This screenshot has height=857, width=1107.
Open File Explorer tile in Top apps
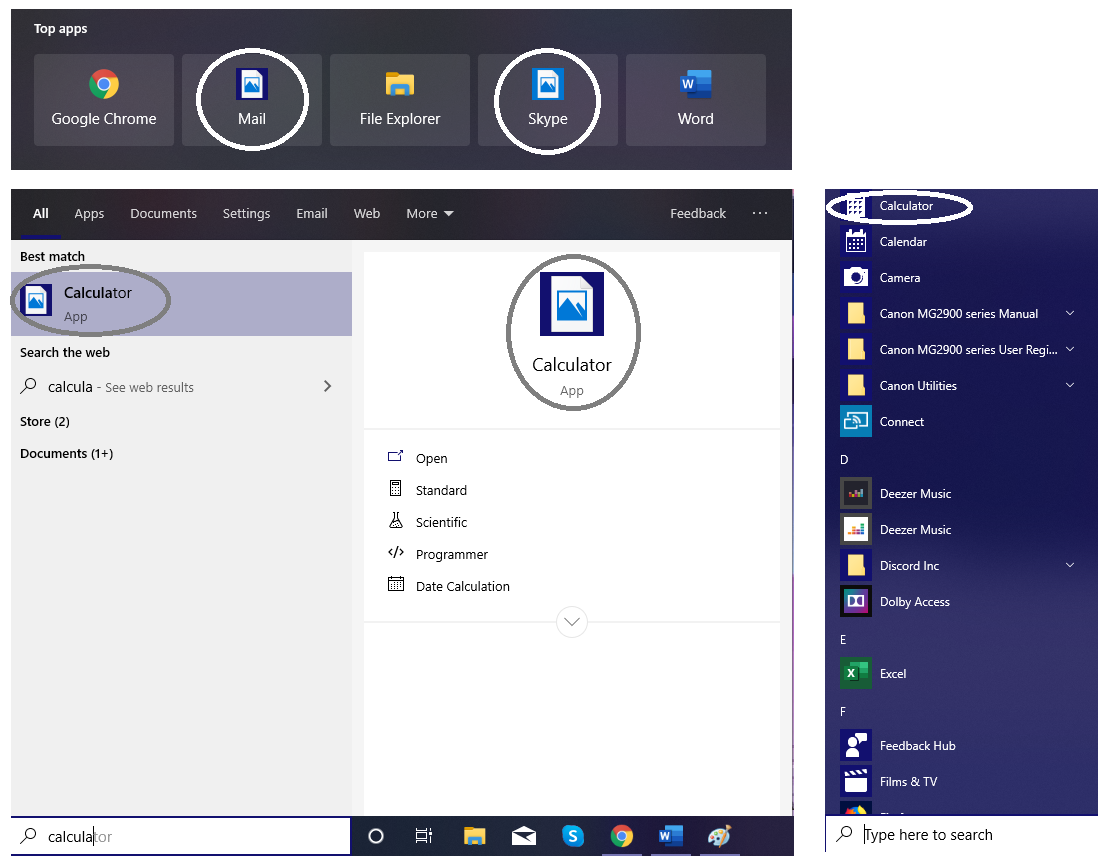point(400,100)
